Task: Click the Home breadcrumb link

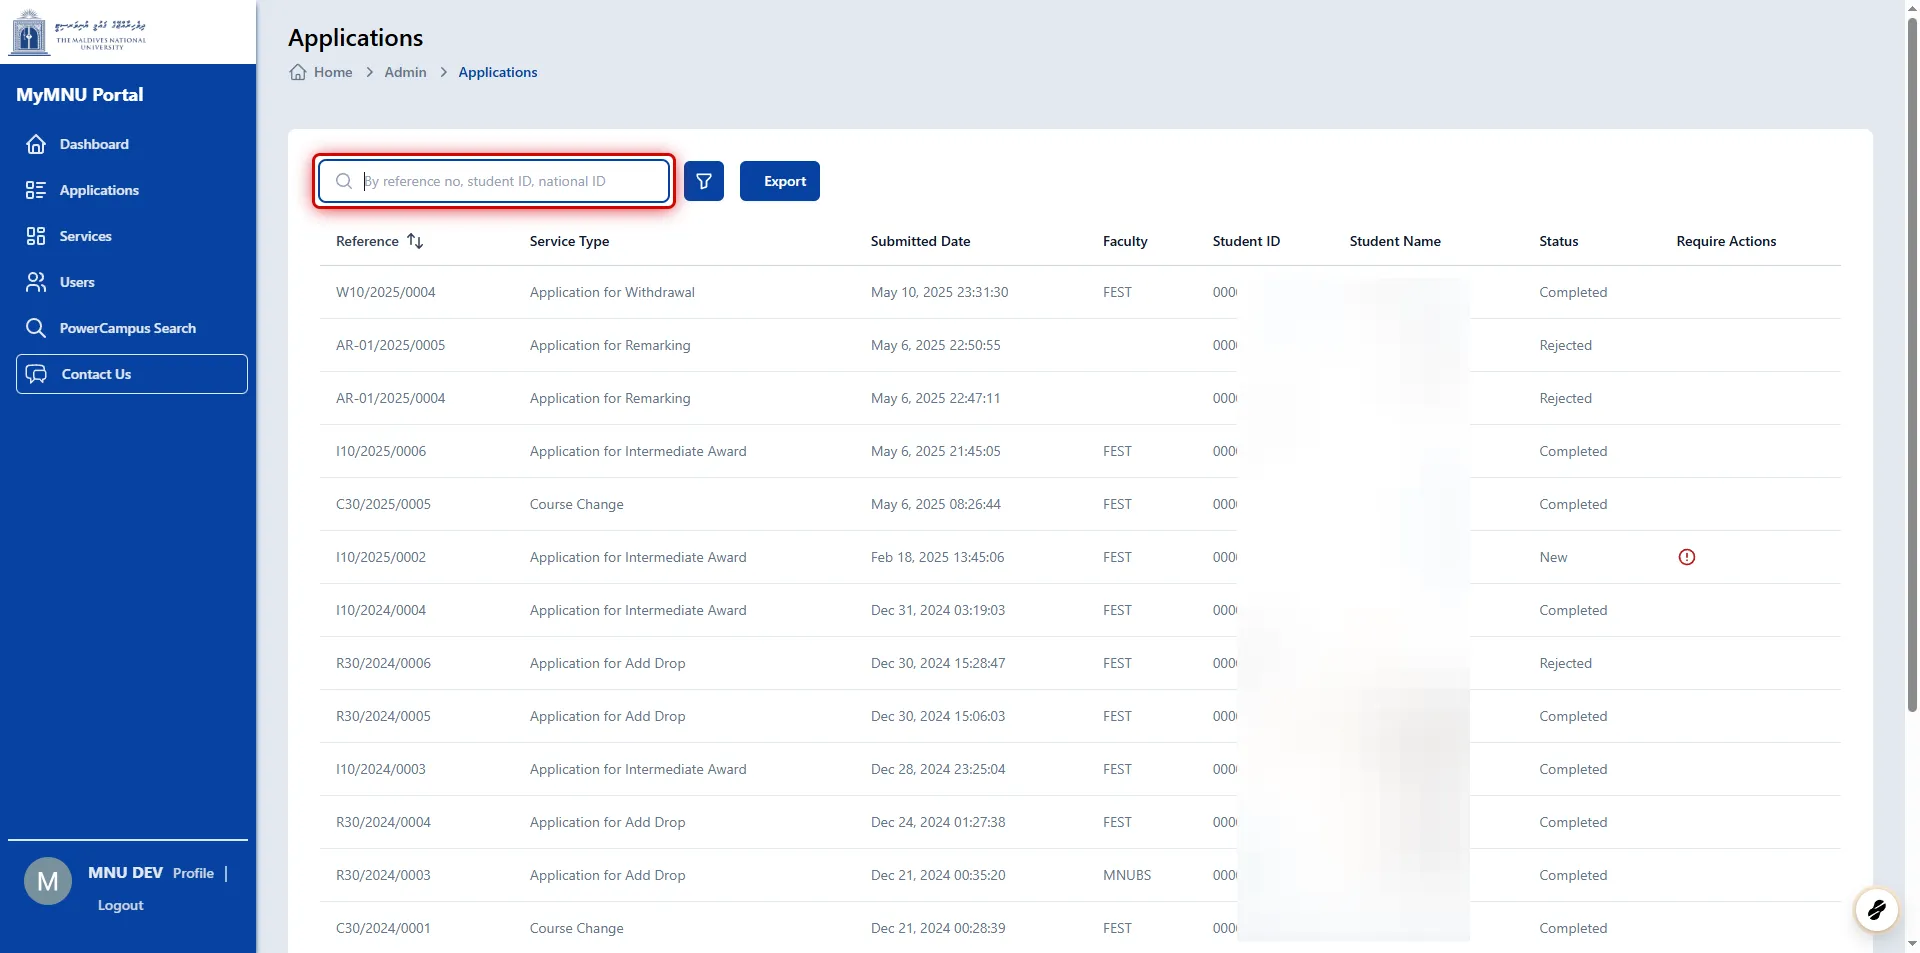Action: tap(333, 72)
